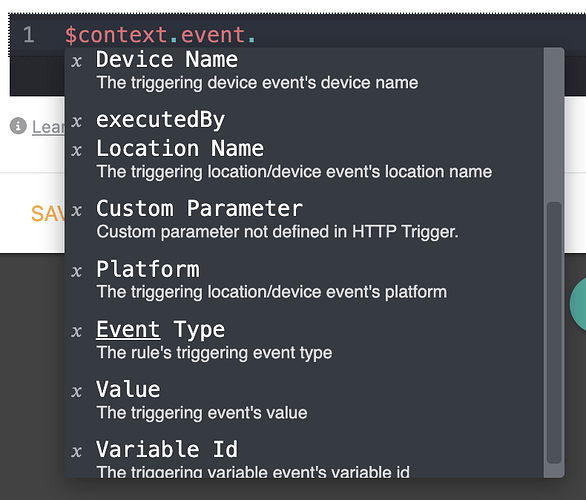Click description "The triggering event's value"
This screenshot has width=586, height=500.
[x=202, y=413]
